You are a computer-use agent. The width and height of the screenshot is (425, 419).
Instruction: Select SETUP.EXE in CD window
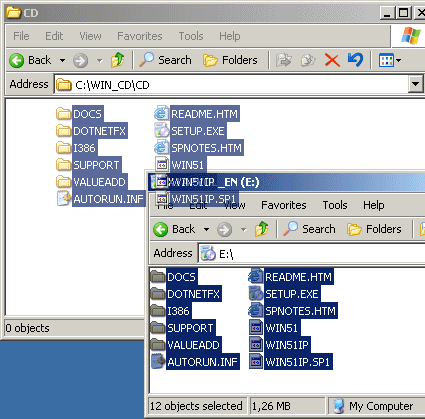point(190,131)
